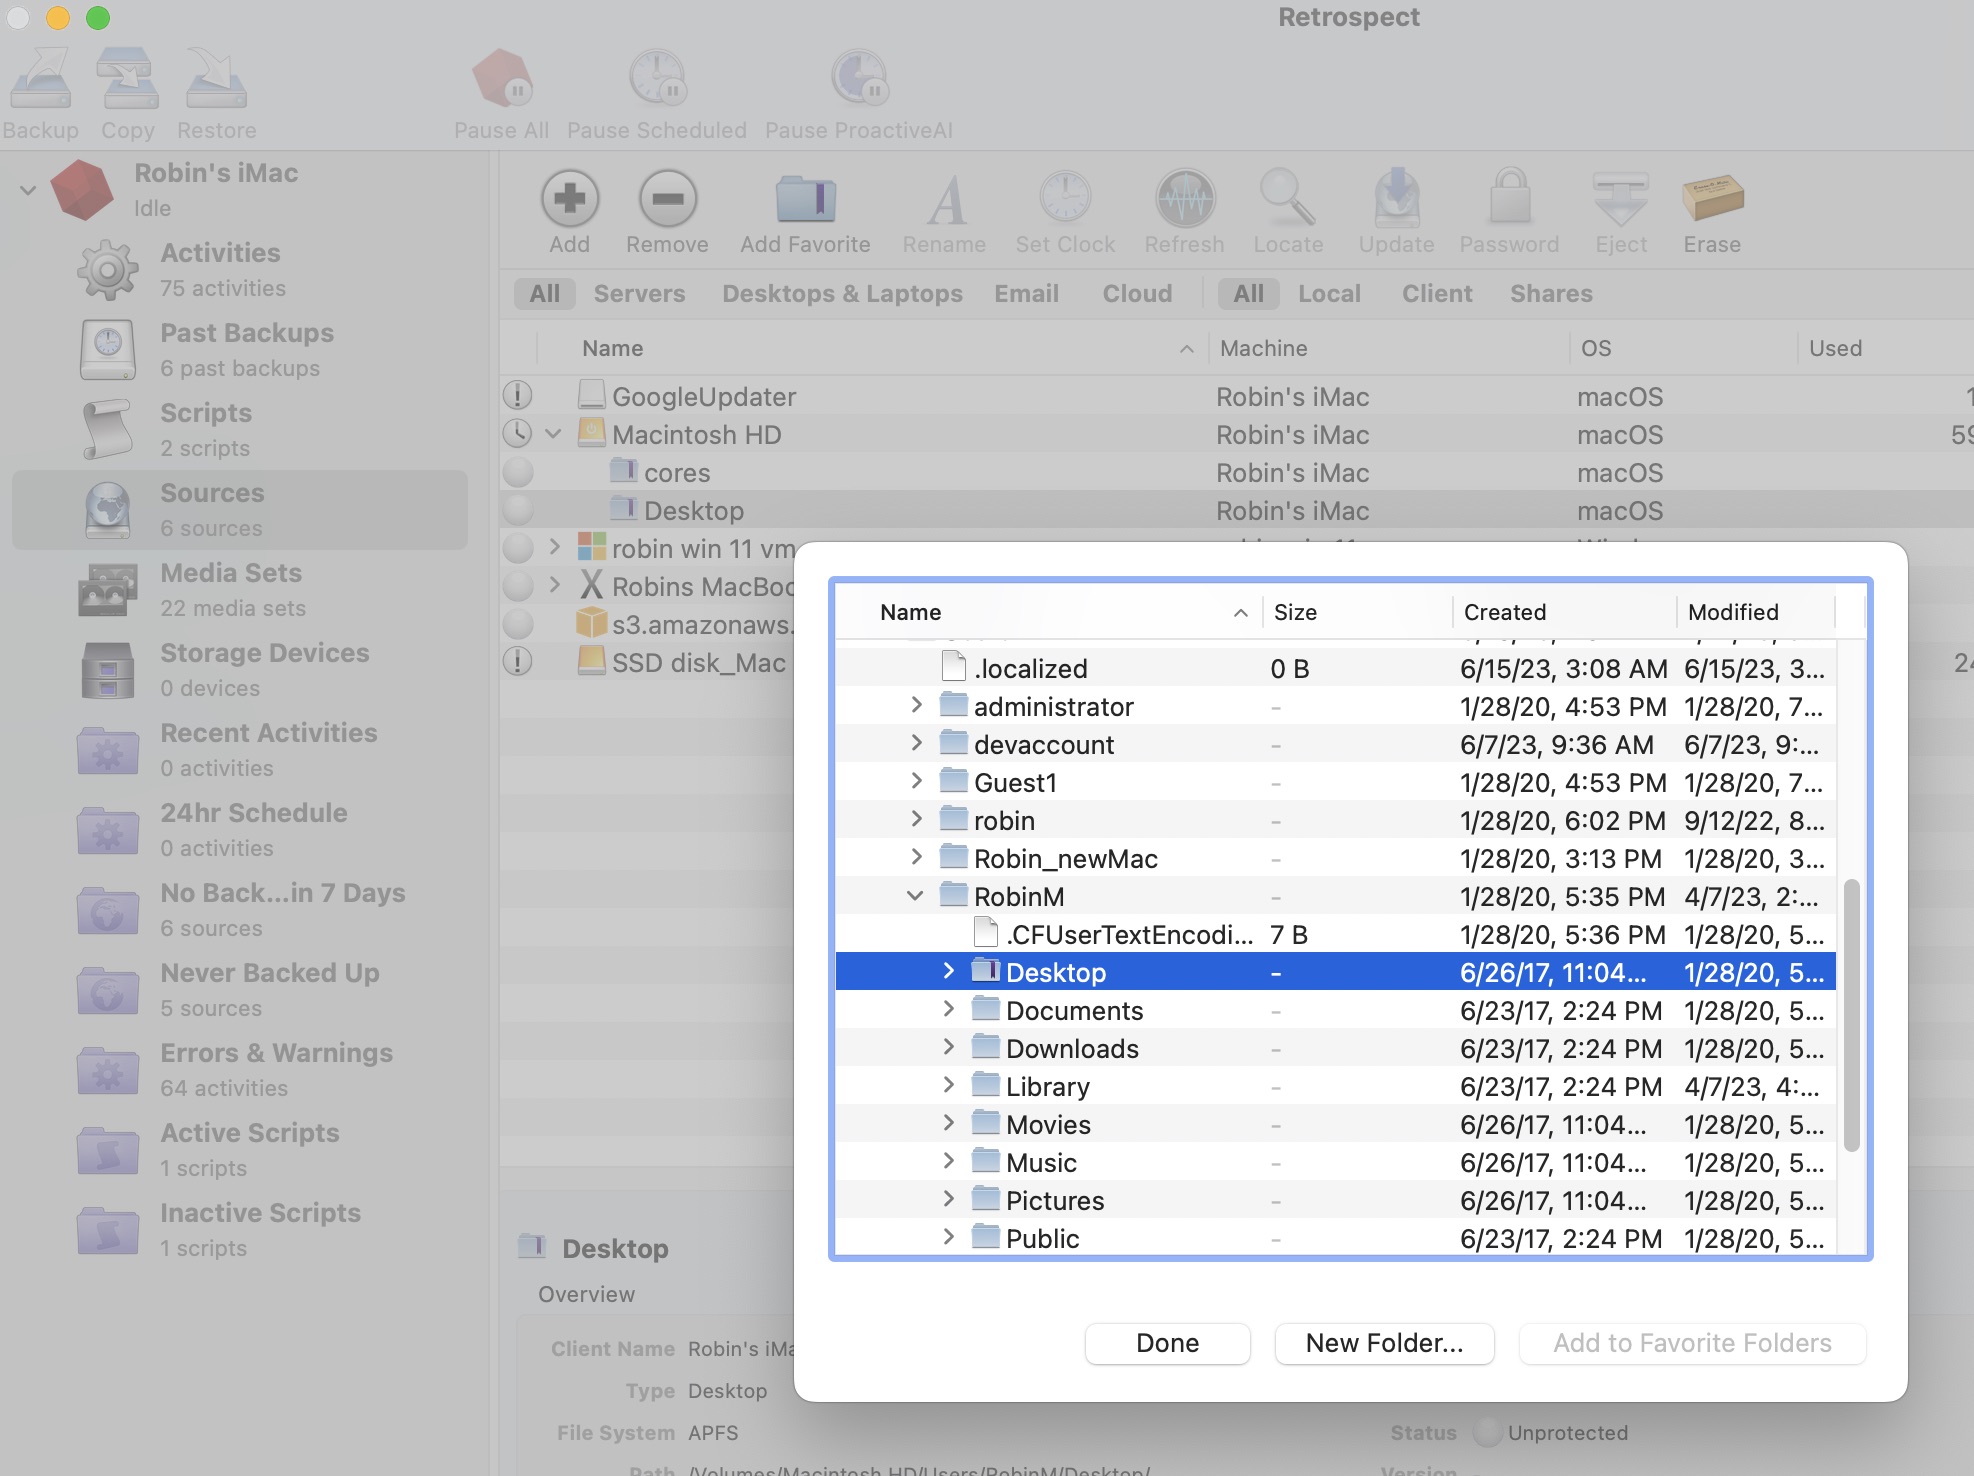This screenshot has width=1974, height=1476.
Task: Select the Local filter tab
Action: click(x=1329, y=293)
